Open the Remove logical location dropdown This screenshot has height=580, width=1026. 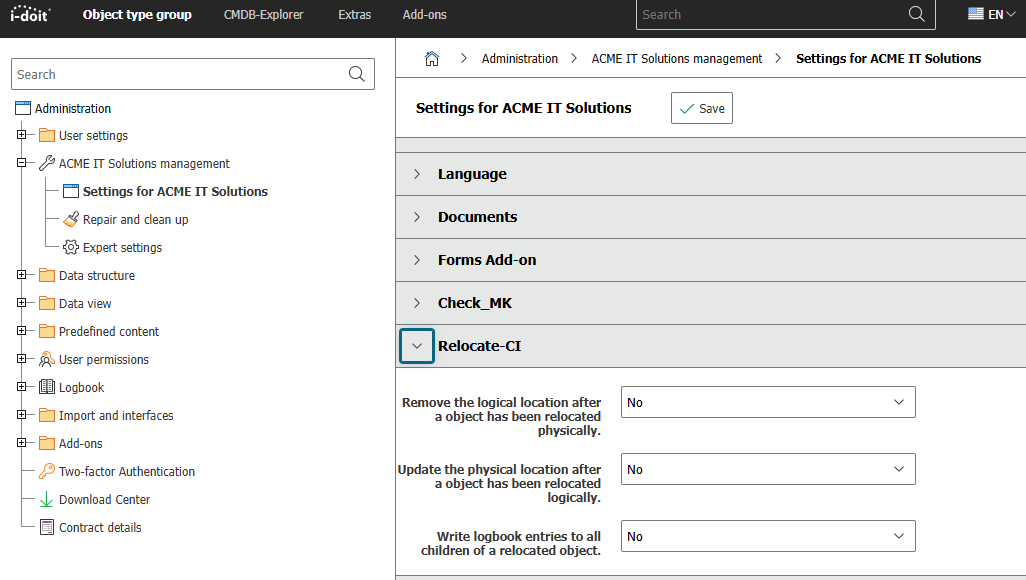(x=768, y=402)
